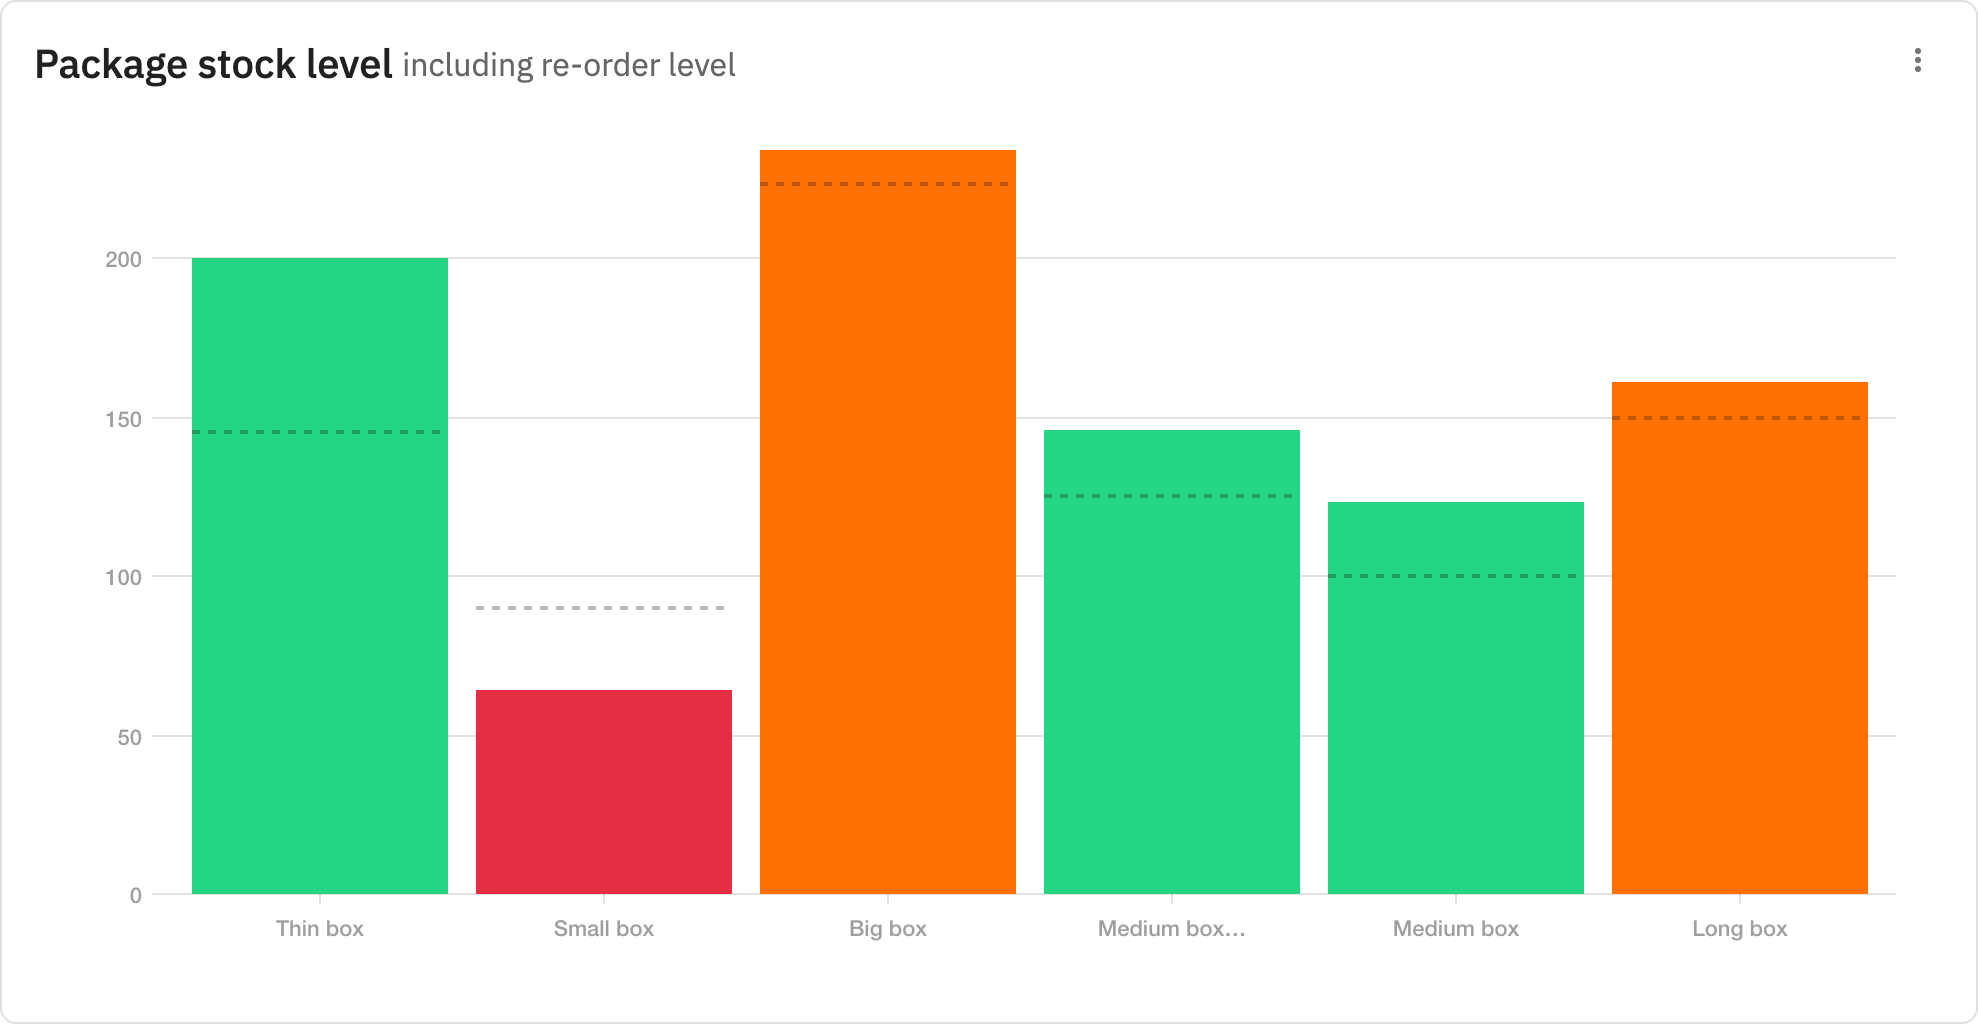This screenshot has width=1978, height=1024.
Task: Click the Small box axis label
Action: point(604,929)
